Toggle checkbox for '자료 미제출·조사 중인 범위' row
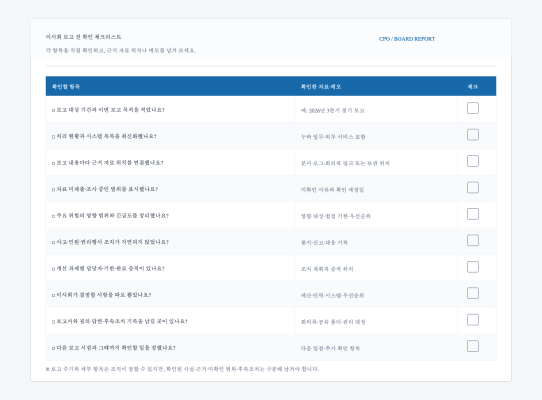This screenshot has width=542, height=400. (473, 188)
